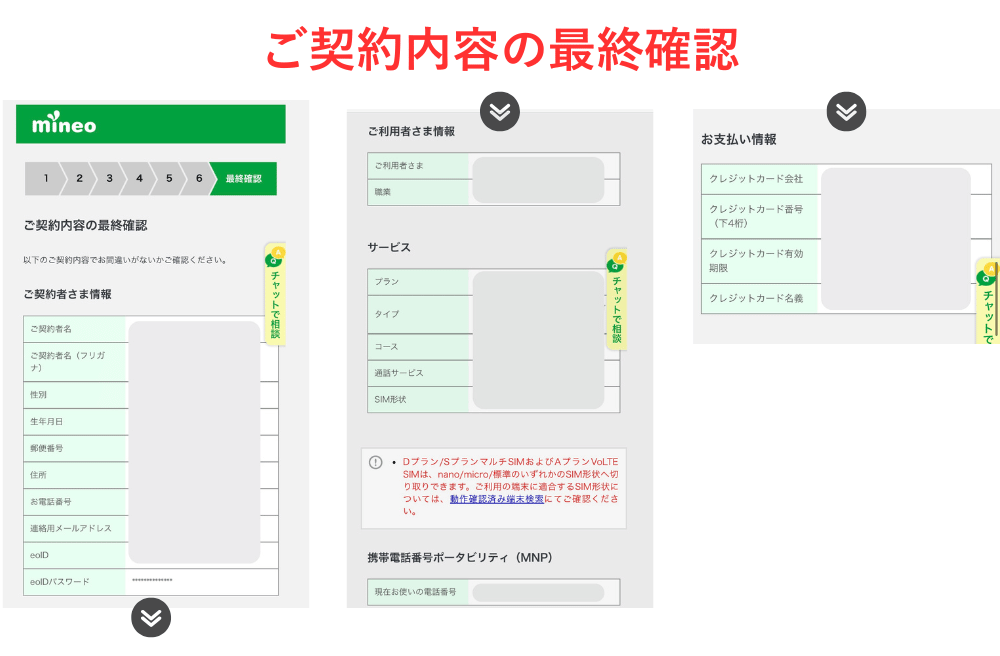This screenshot has width=1000, height=656.
Task: Click the 住所 row label
Action: (38, 475)
